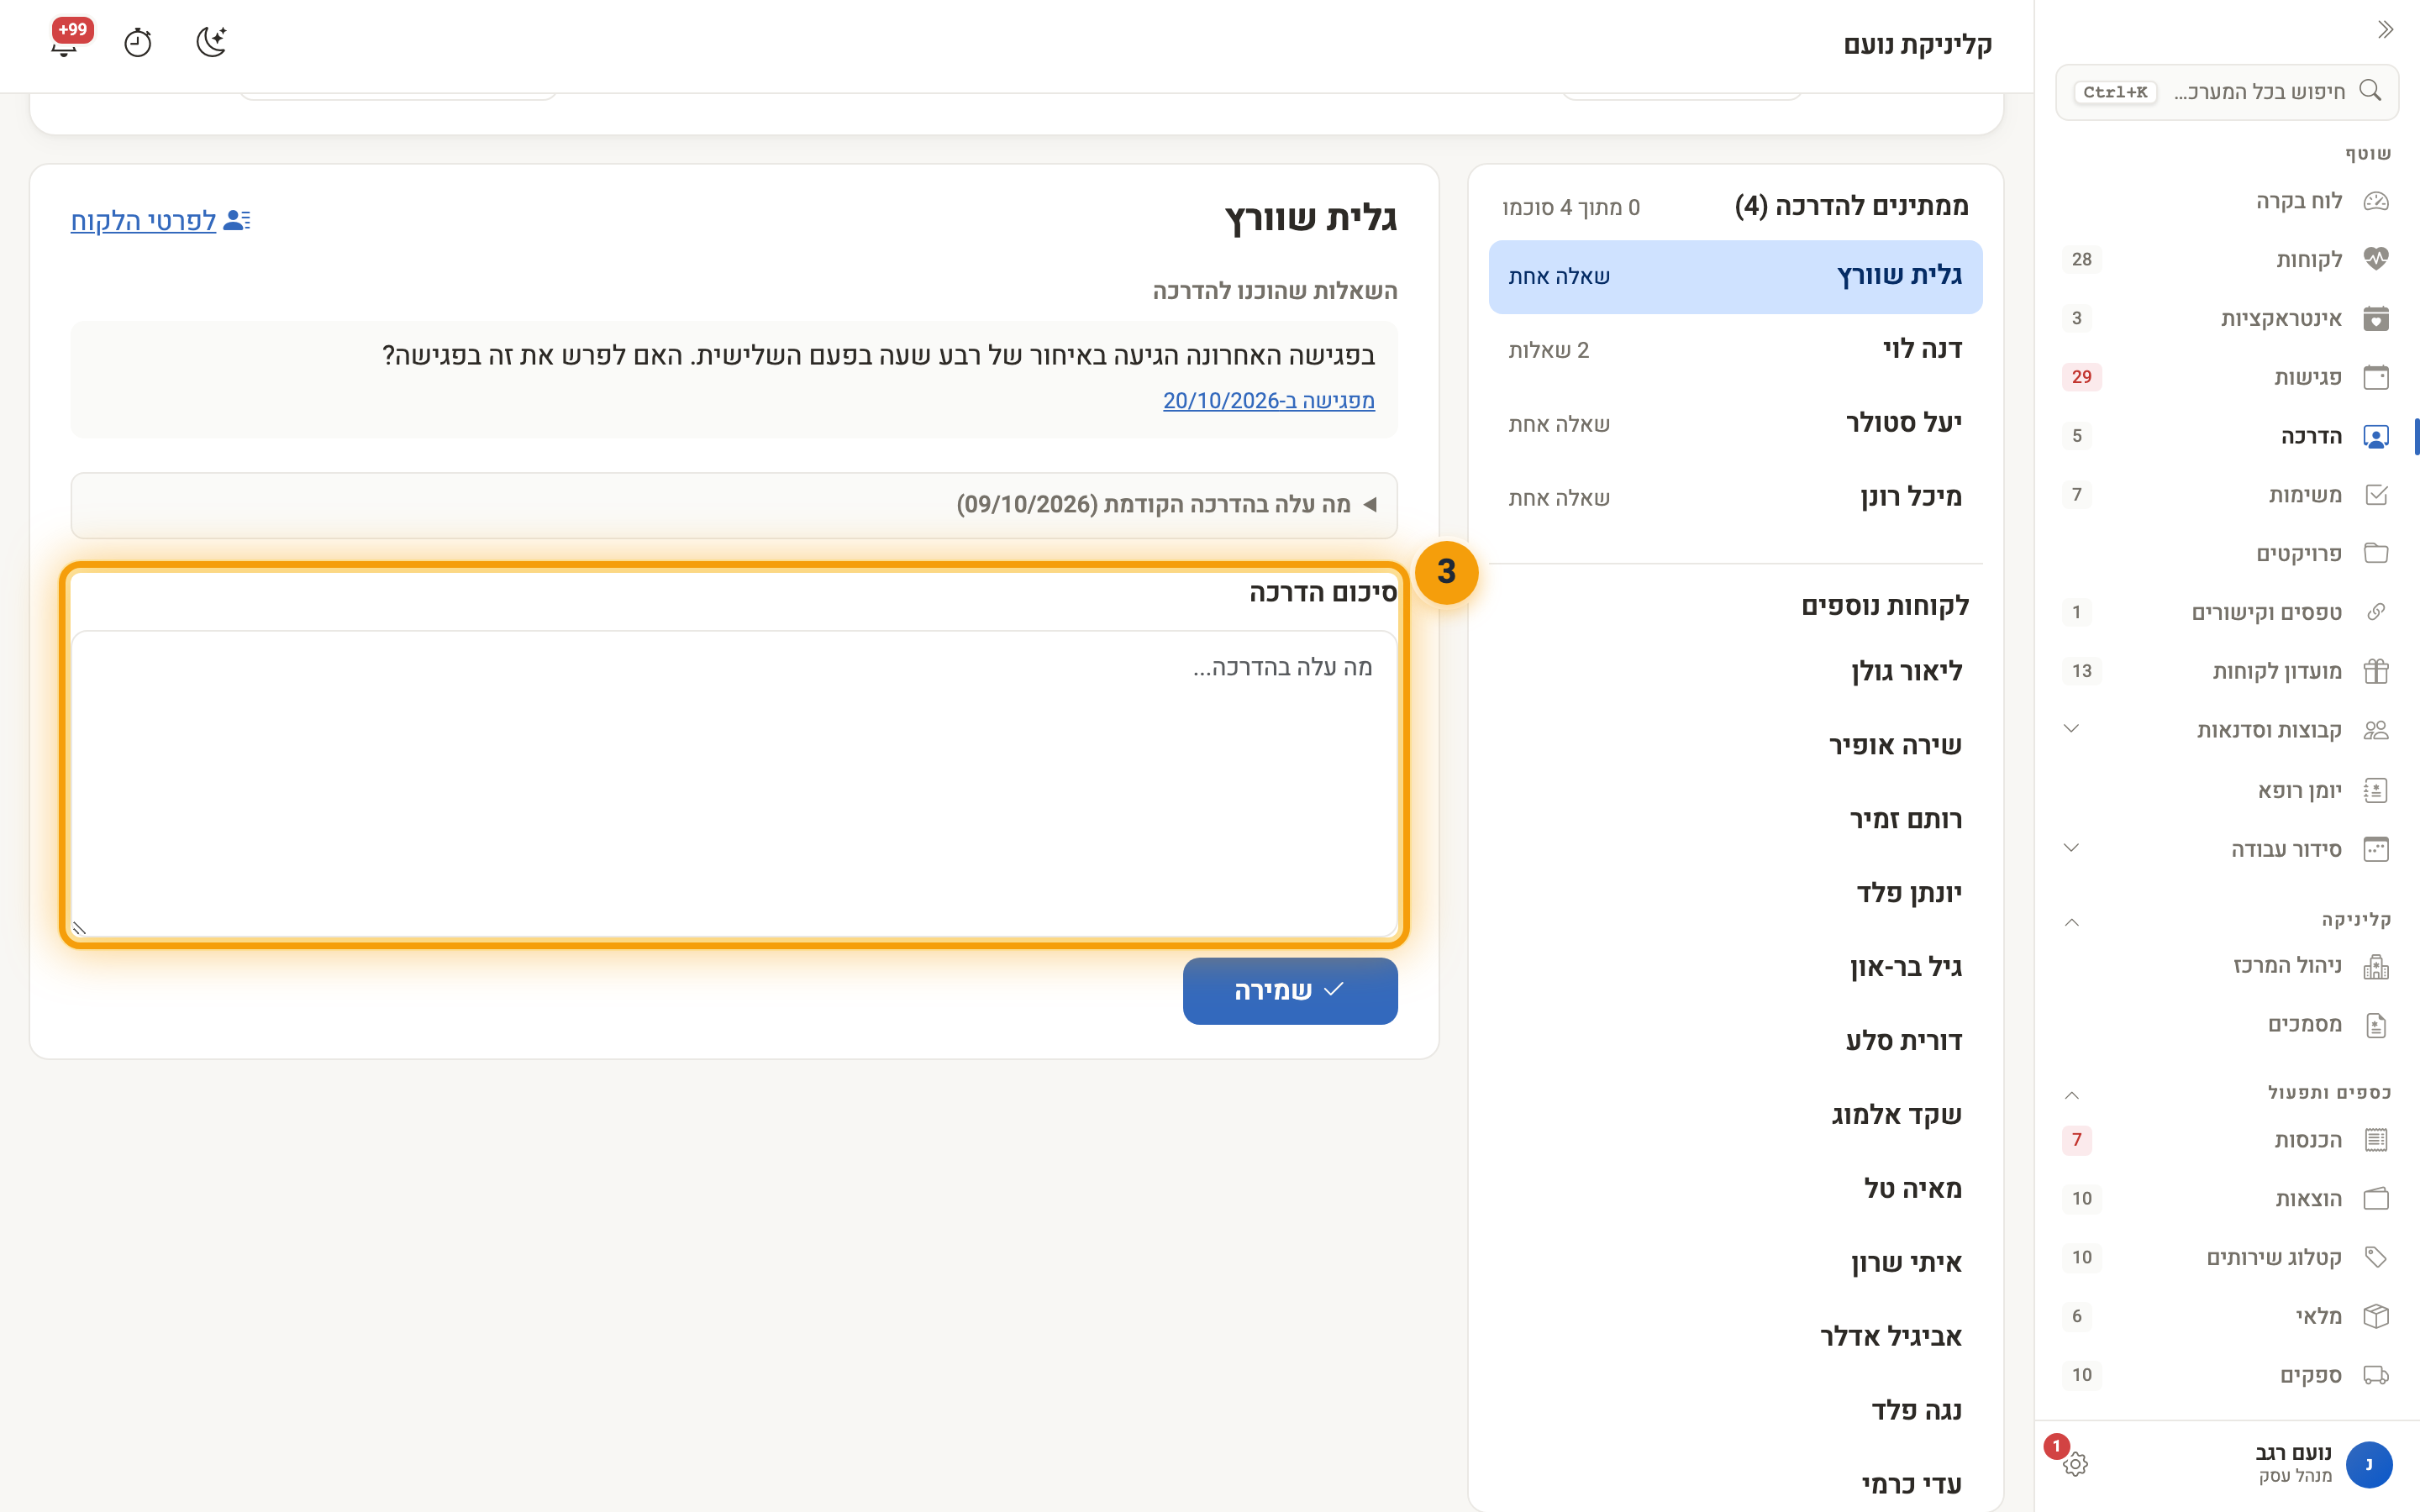Image resolution: width=2420 pixels, height=1512 pixels.
Task: Toggle dark mode moon icon
Action: [x=211, y=42]
